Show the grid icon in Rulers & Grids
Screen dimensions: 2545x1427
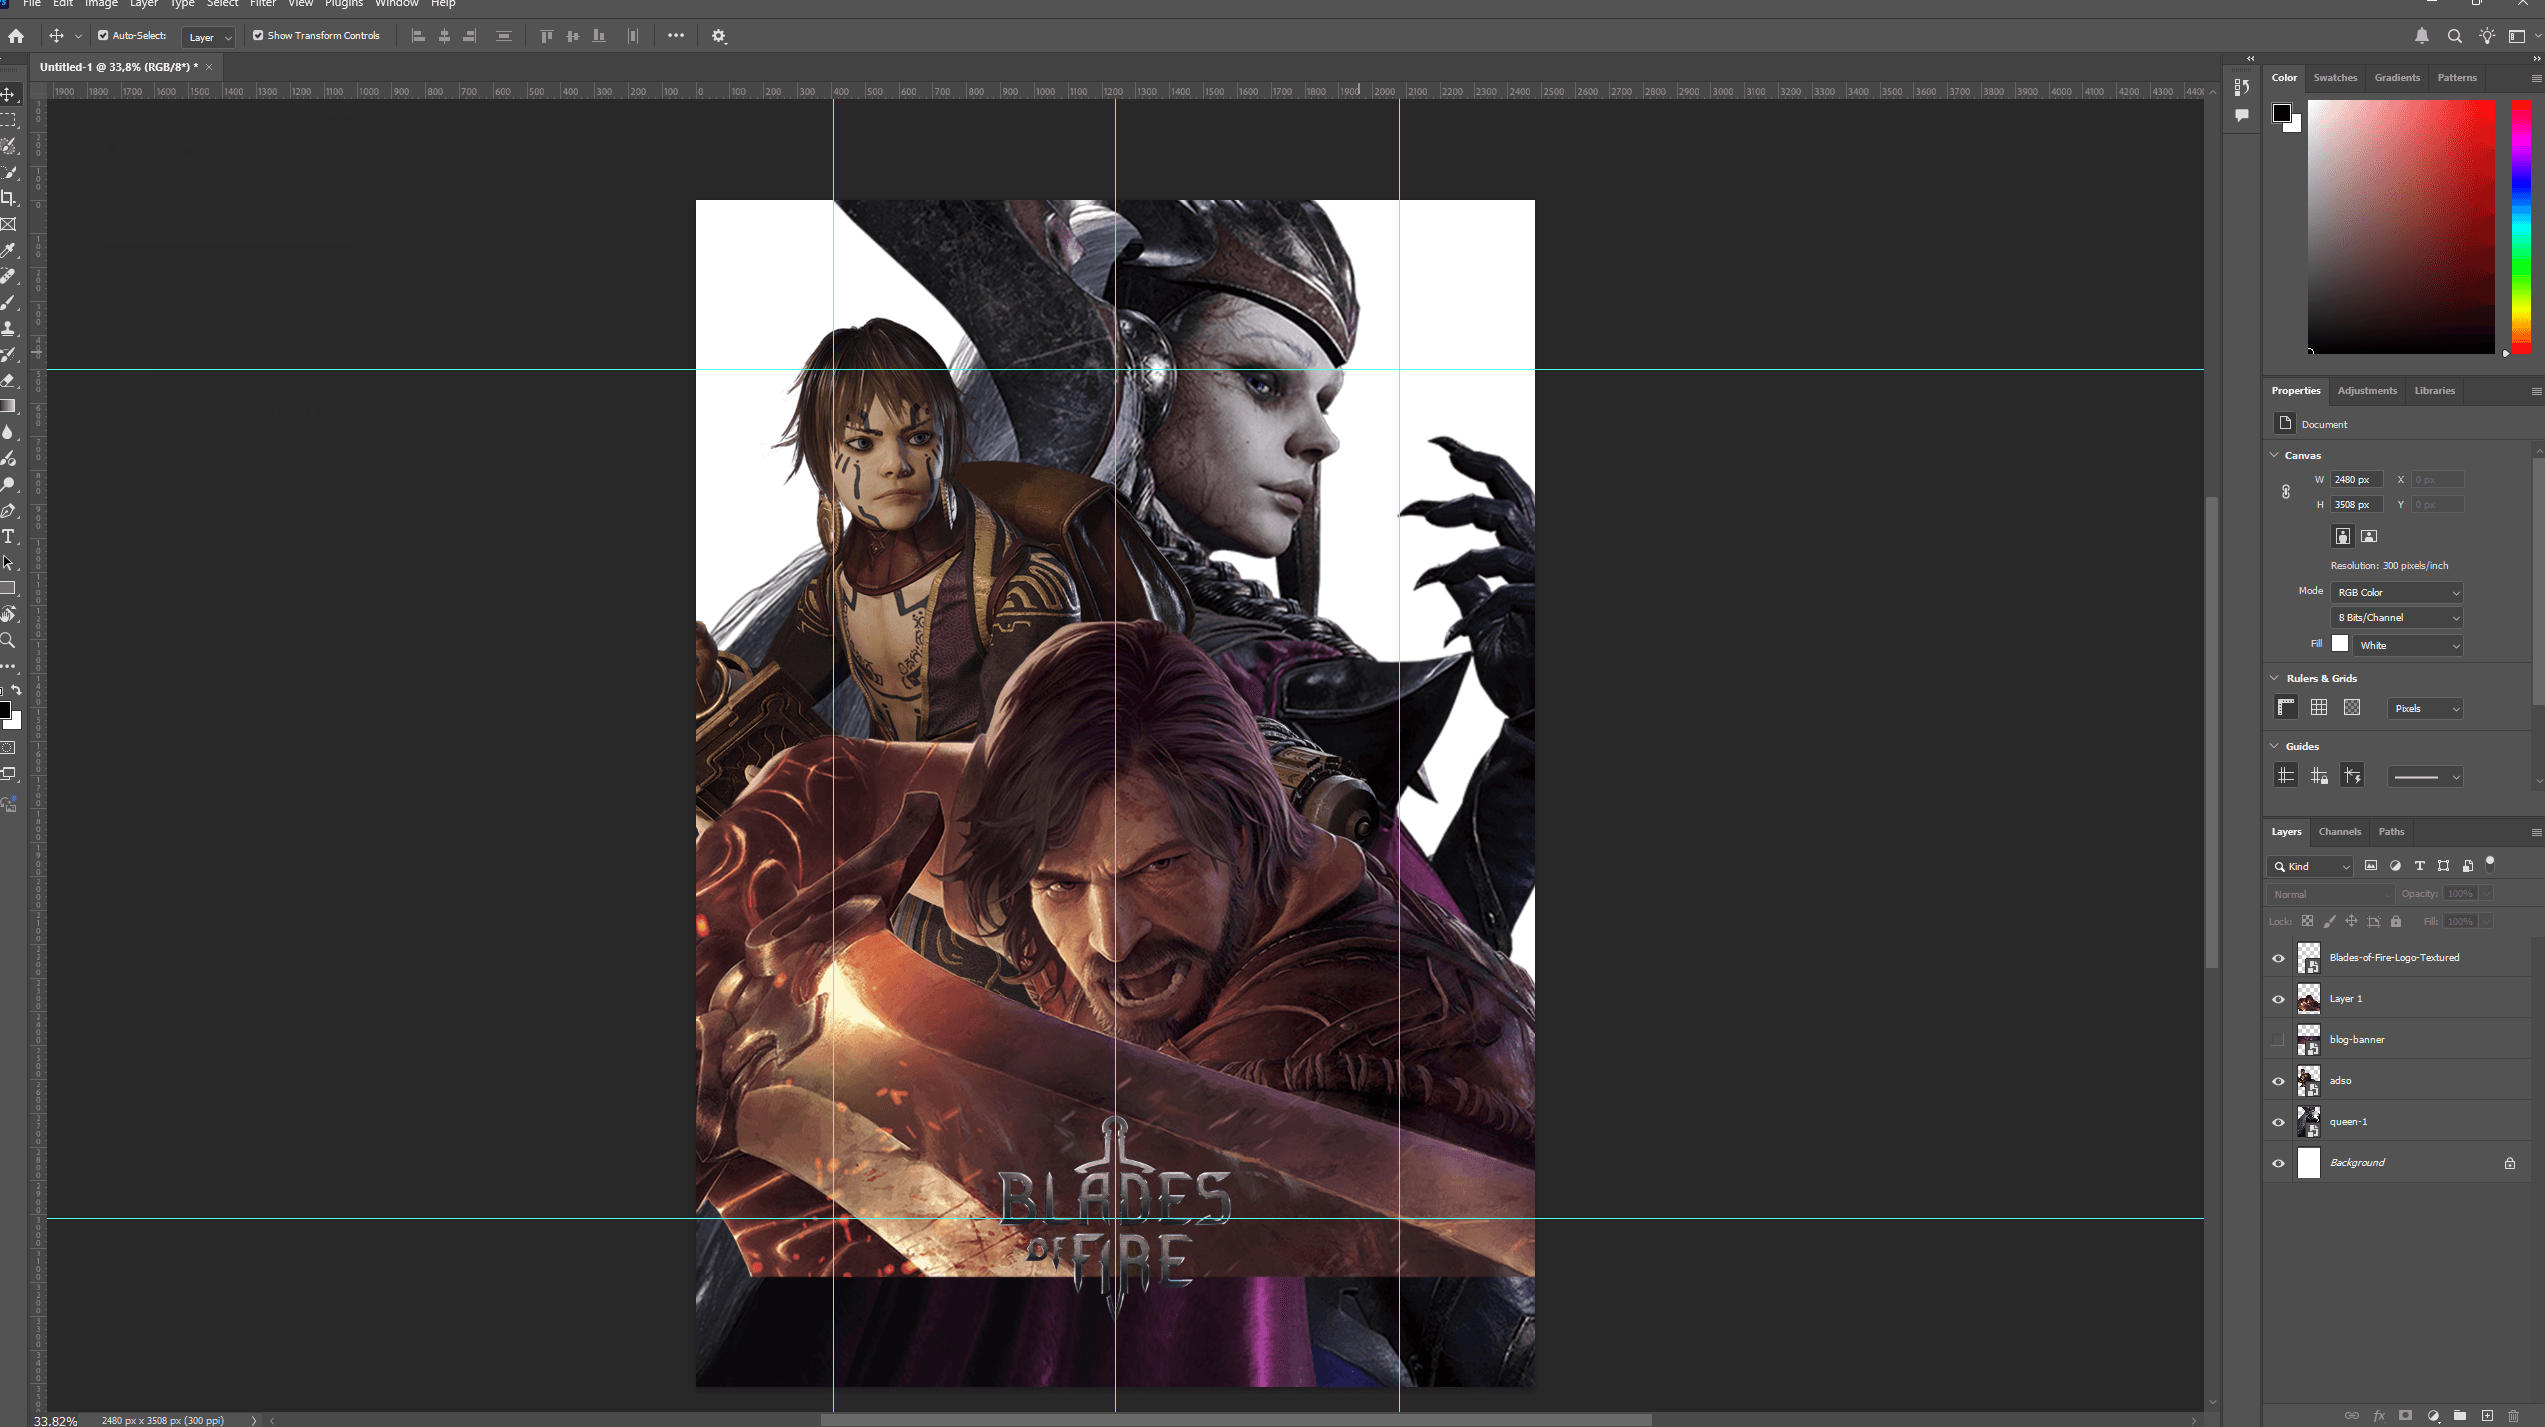pyautogui.click(x=2319, y=708)
